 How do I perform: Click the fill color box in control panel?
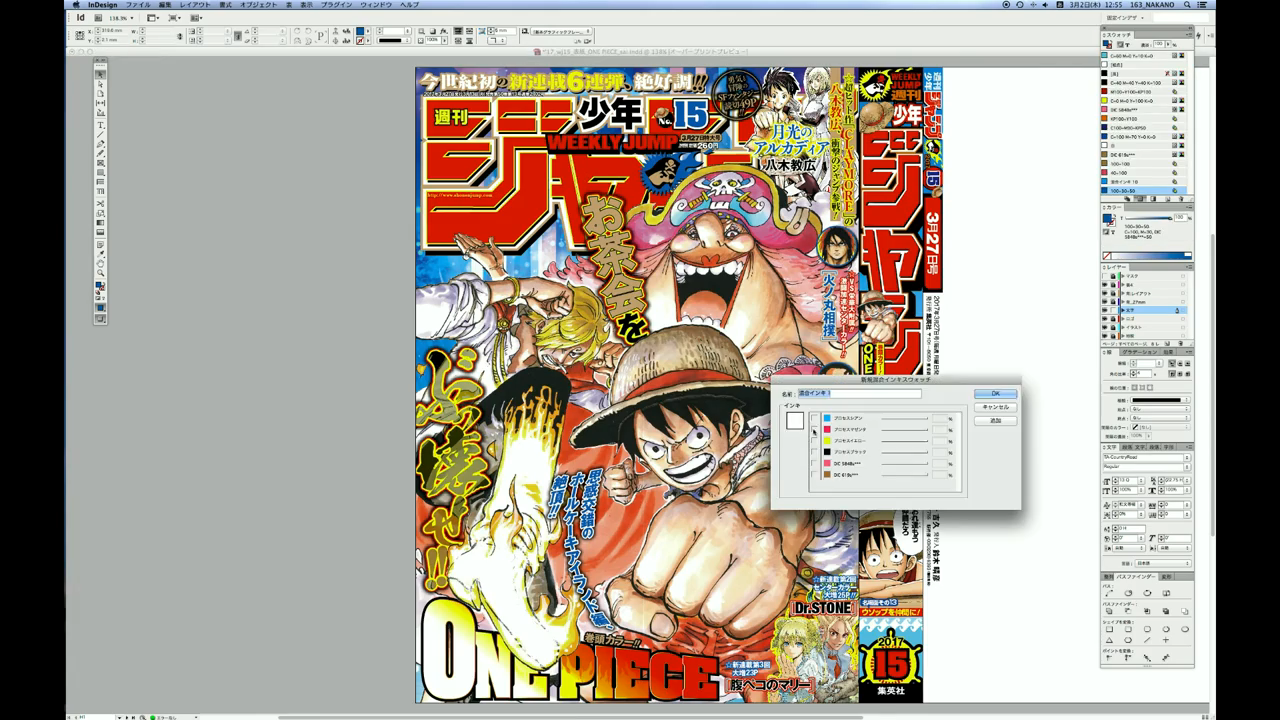[x=360, y=31]
